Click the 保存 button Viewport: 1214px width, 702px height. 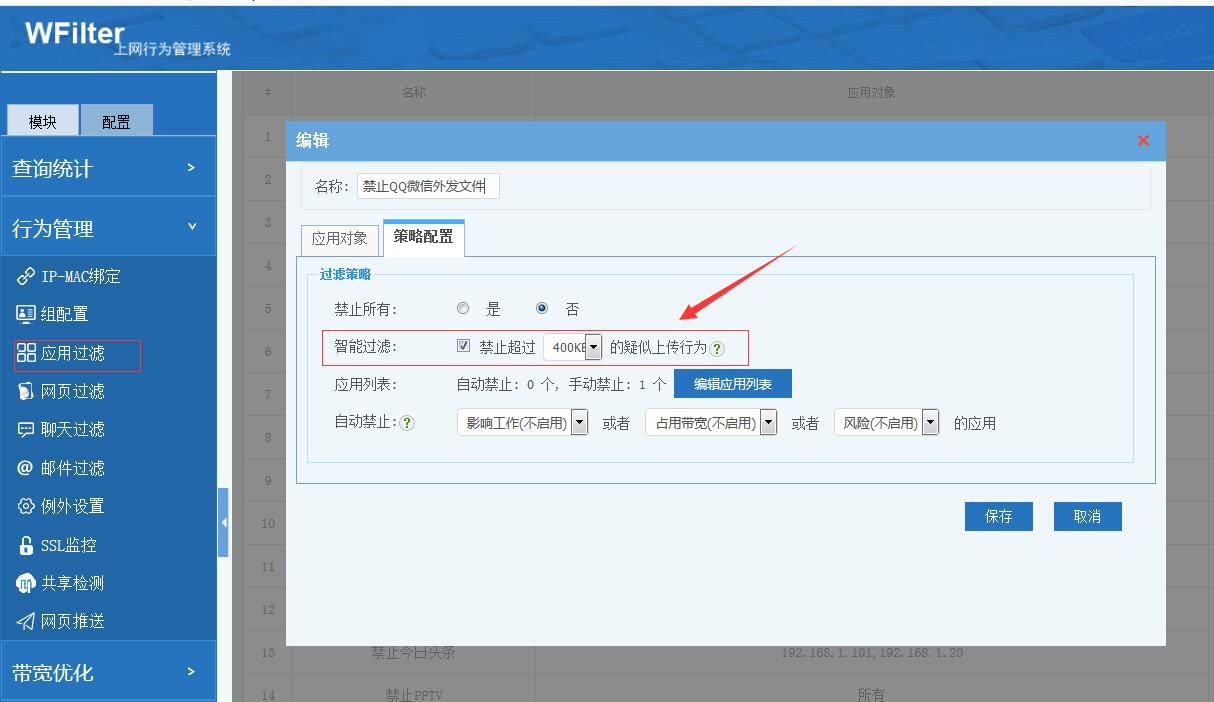click(x=998, y=516)
